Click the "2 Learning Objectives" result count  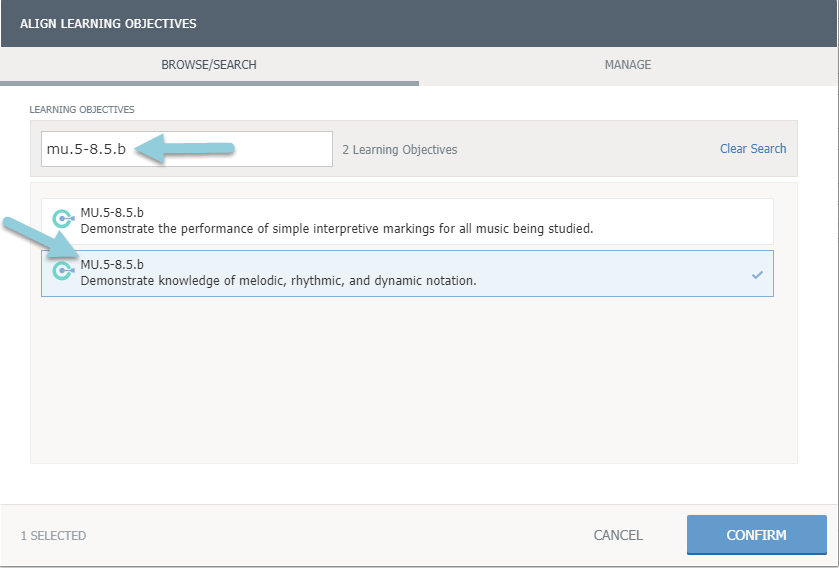pos(399,150)
